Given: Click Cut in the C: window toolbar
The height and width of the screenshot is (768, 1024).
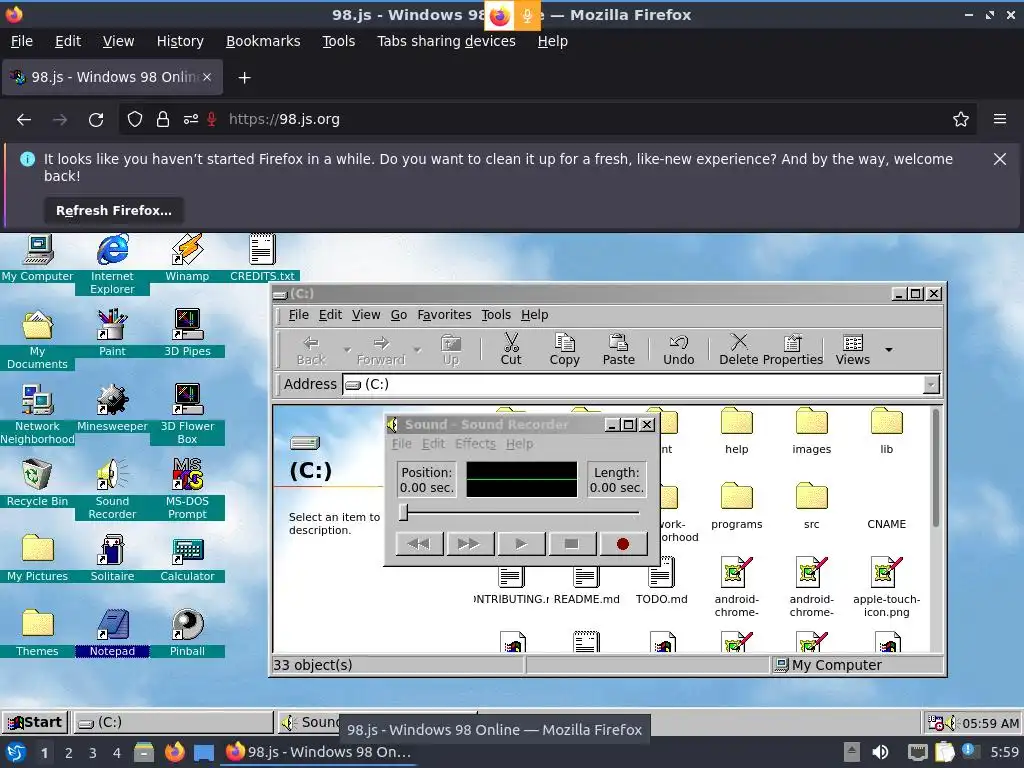Looking at the screenshot, I should (511, 349).
